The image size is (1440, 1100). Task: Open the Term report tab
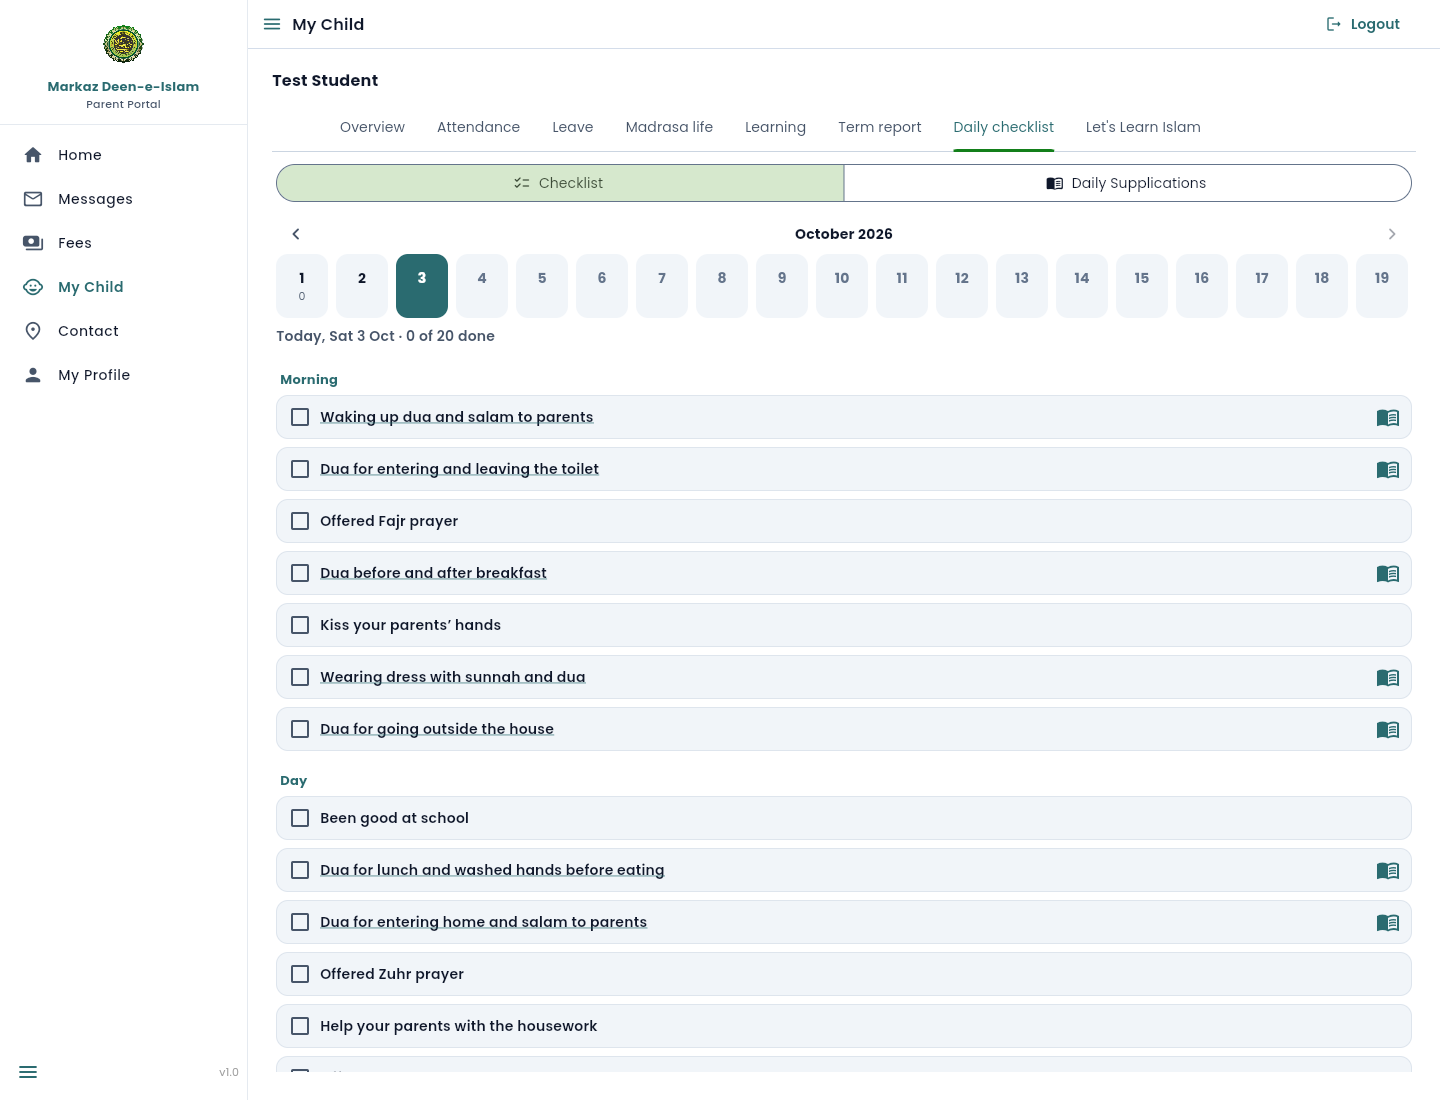[x=880, y=127]
